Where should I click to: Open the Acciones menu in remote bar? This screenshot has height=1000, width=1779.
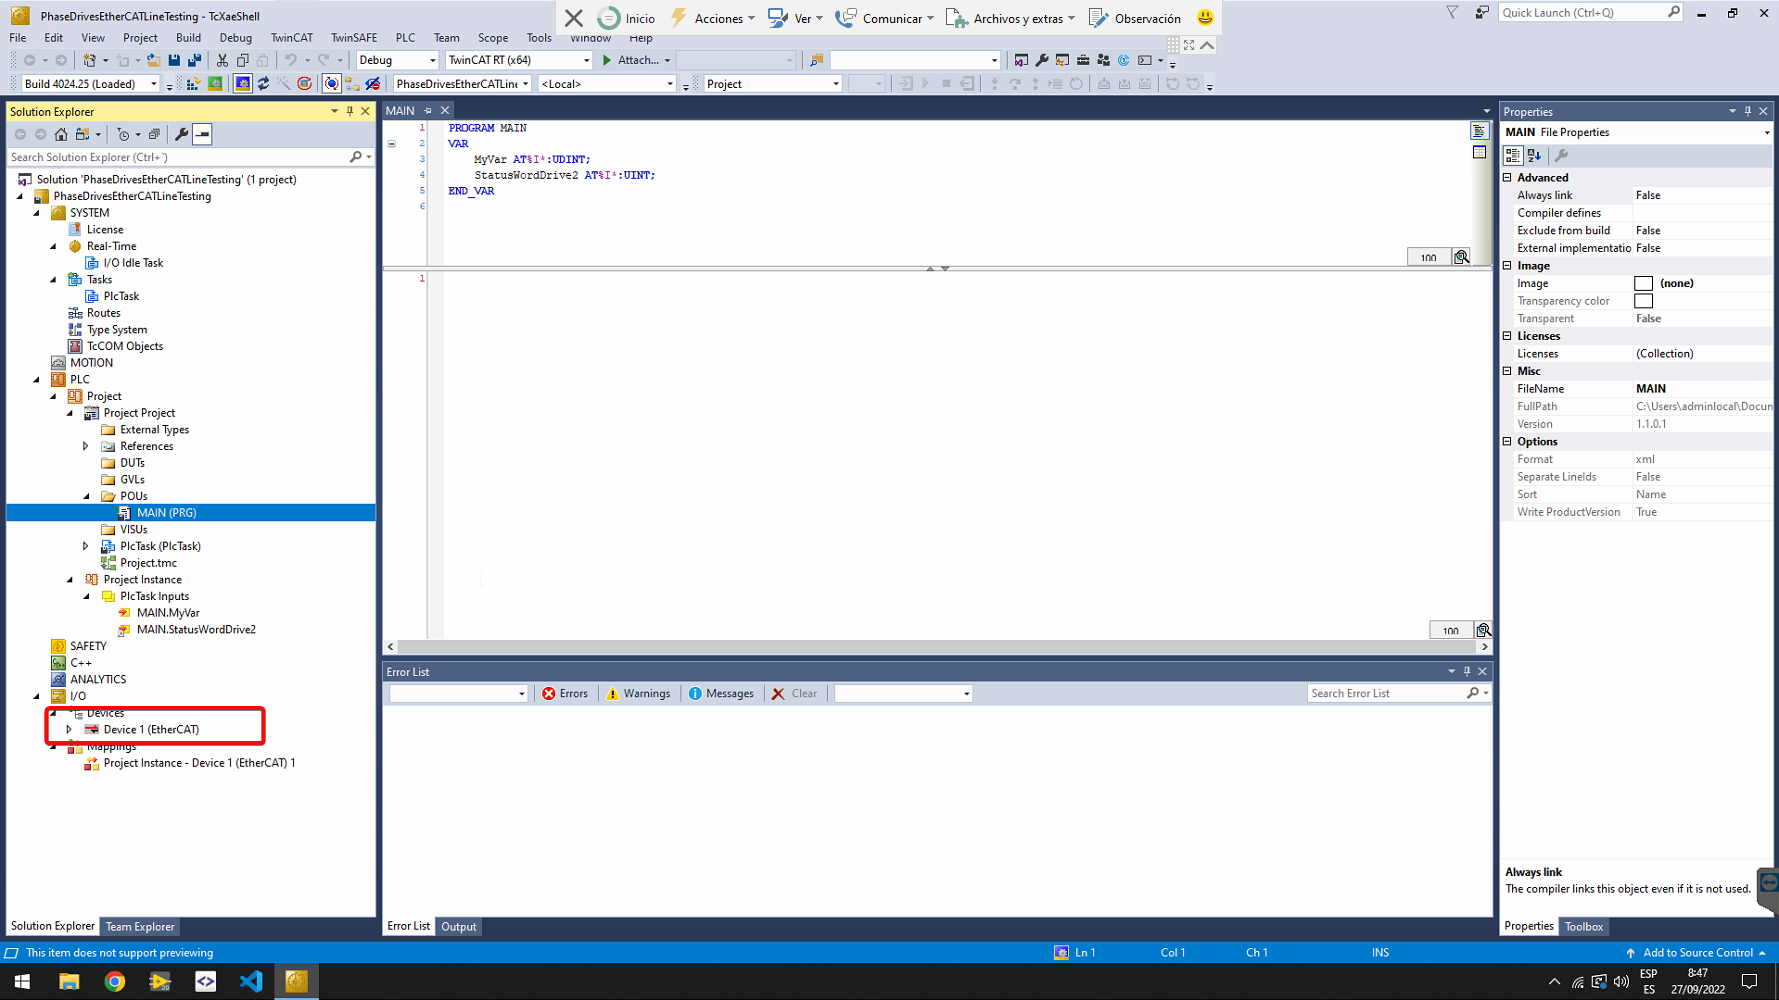713,18
